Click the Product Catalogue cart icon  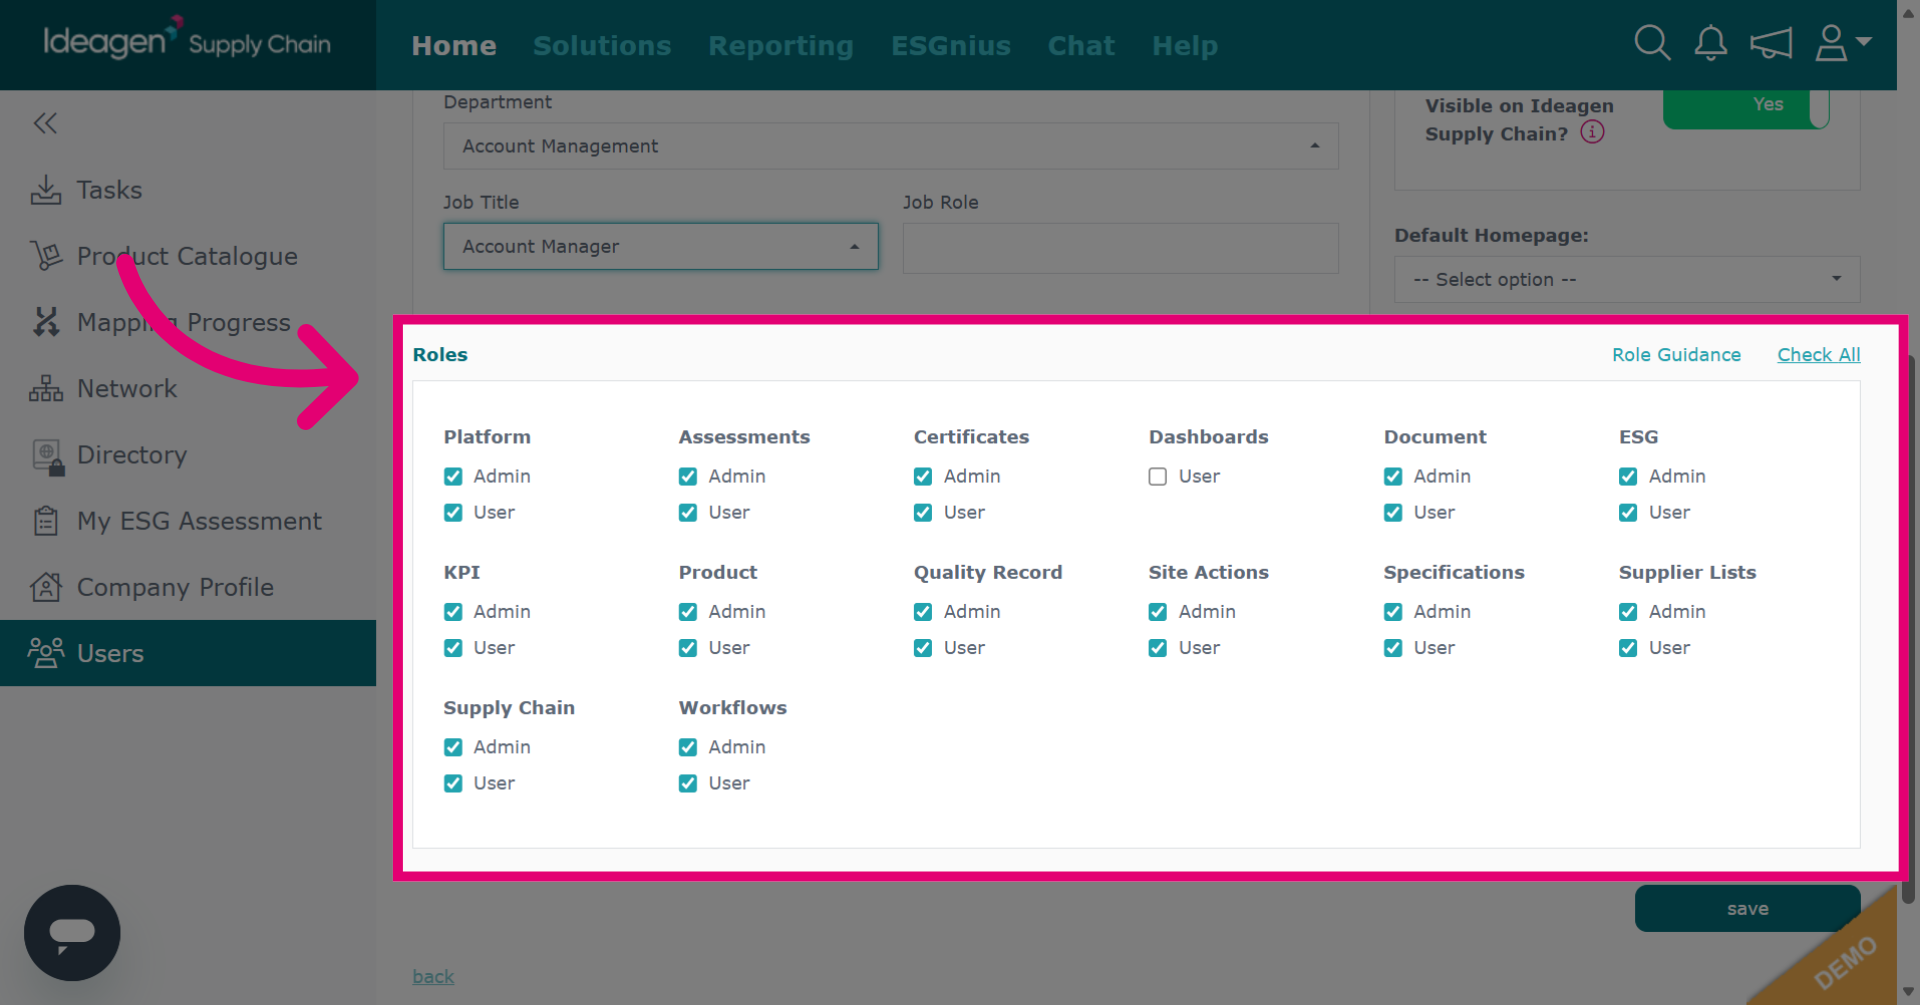[46, 256]
